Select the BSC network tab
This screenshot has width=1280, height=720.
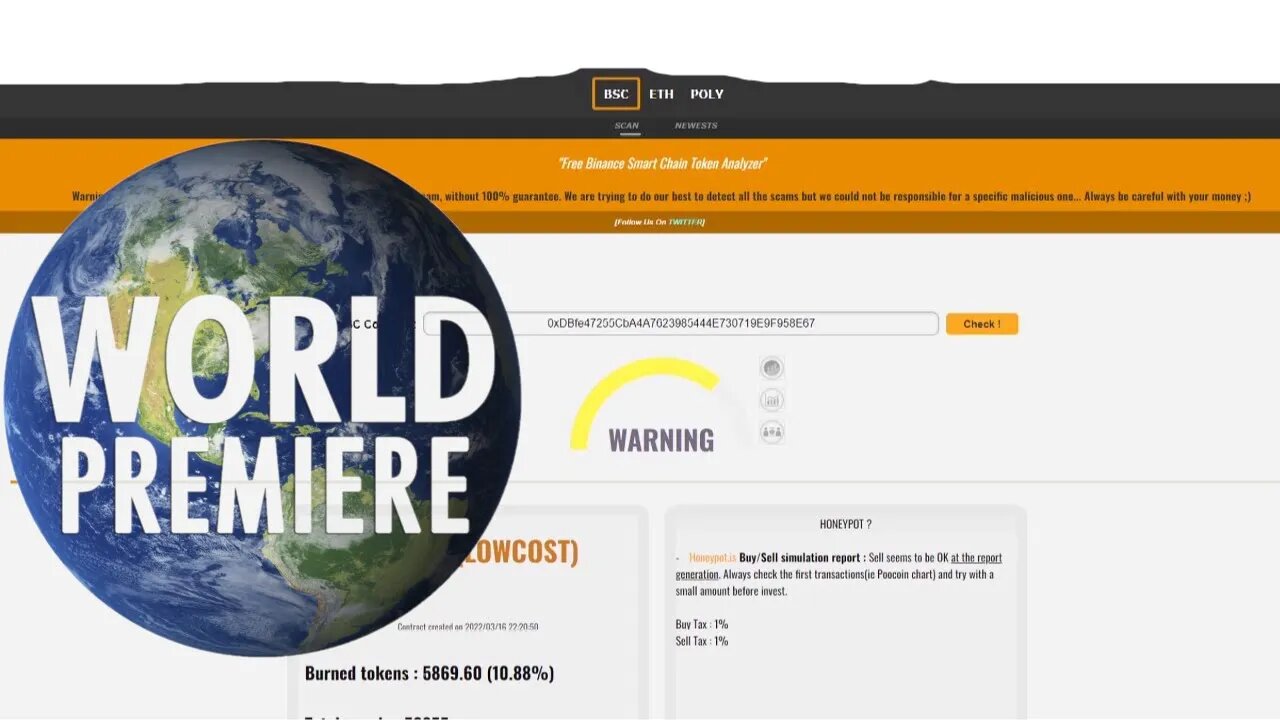pos(616,94)
